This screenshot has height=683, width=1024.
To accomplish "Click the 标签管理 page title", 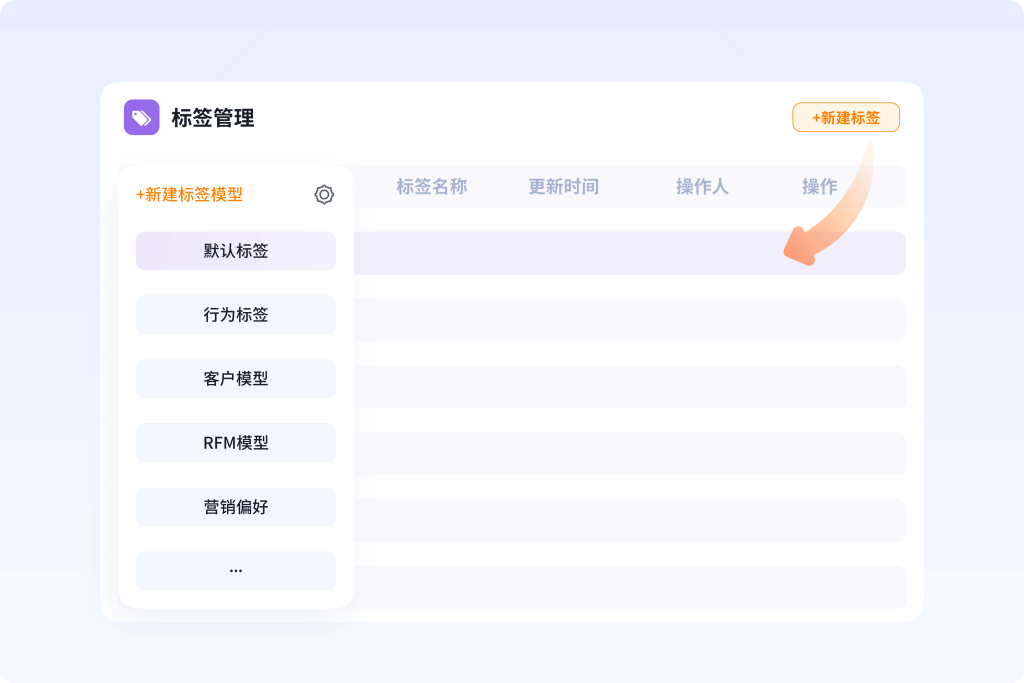I will tap(213, 118).
